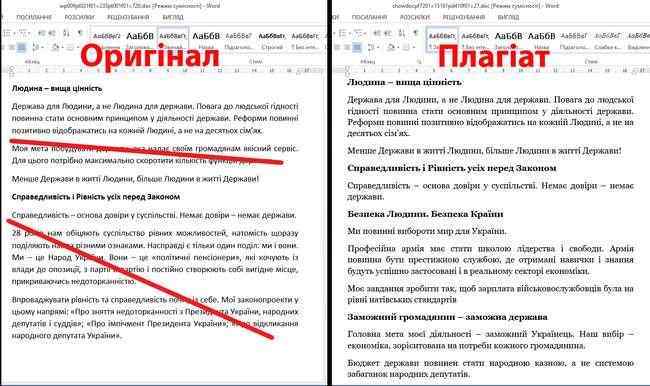The height and width of the screenshot is (386, 650).
Task: Open the РЕЦЕНЗУВАННЯ tab in the Плагіат window
Action: point(463,17)
